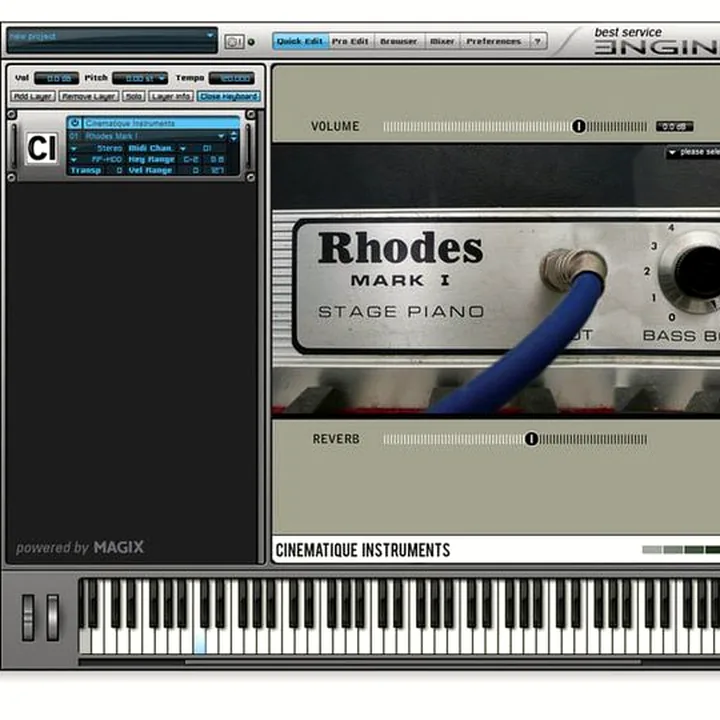The image size is (720, 720).
Task: Click the Key Range low note value
Action: (x=191, y=159)
